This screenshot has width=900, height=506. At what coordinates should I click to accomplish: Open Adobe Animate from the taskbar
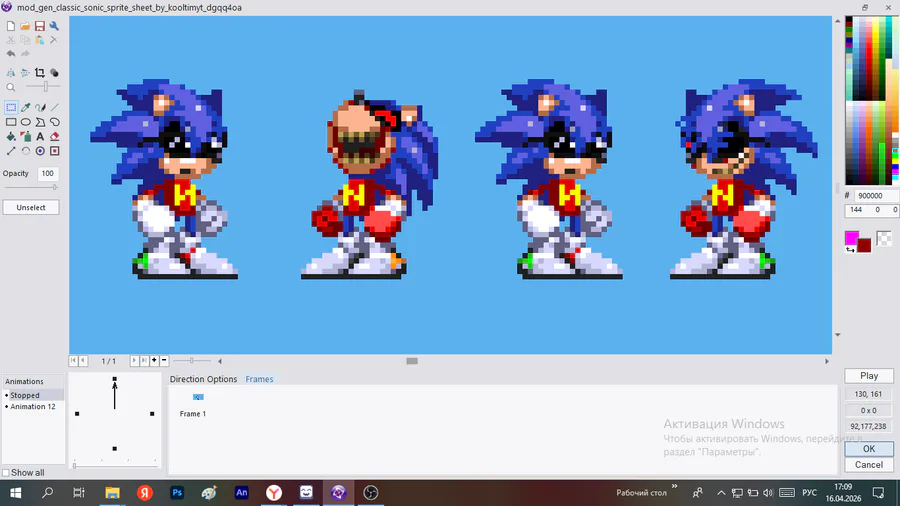click(242, 493)
